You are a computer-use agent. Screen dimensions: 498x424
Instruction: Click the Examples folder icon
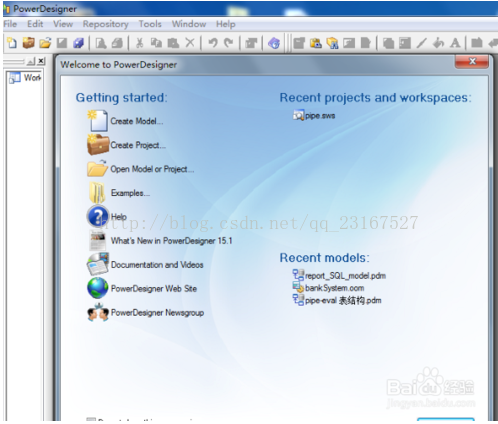point(97,193)
